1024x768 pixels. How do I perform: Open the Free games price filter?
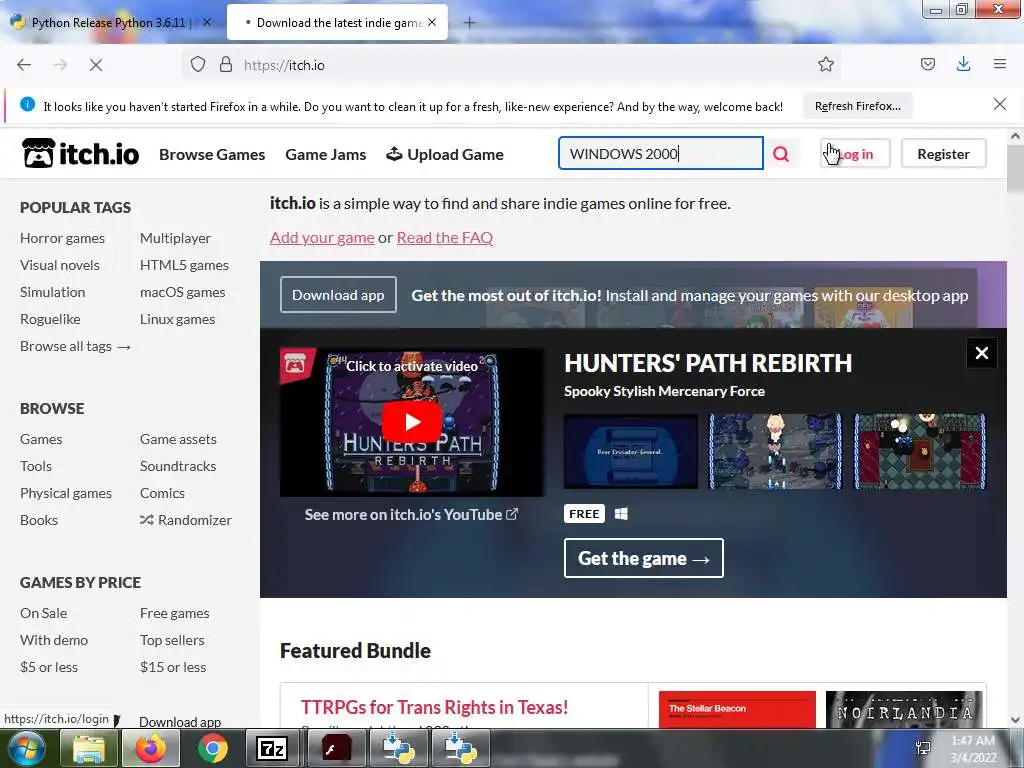click(x=174, y=613)
